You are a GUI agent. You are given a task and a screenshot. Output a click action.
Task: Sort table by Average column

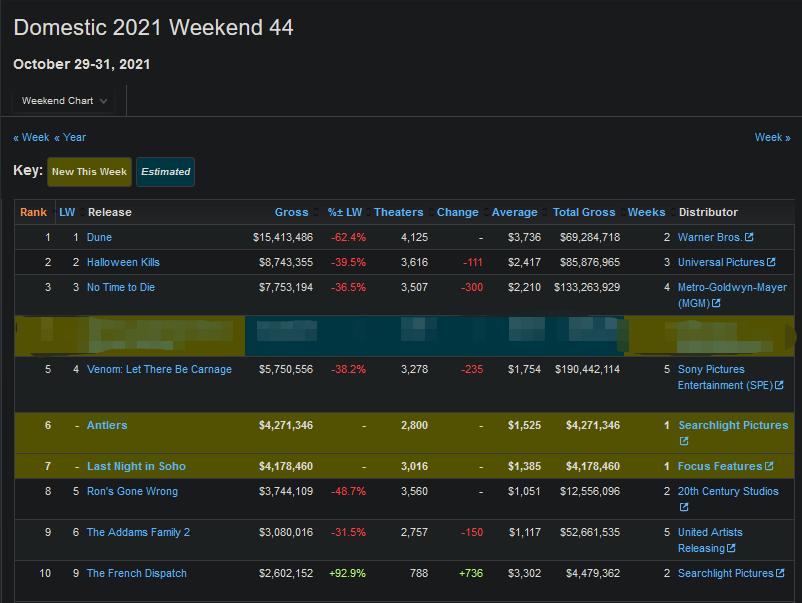click(x=515, y=212)
